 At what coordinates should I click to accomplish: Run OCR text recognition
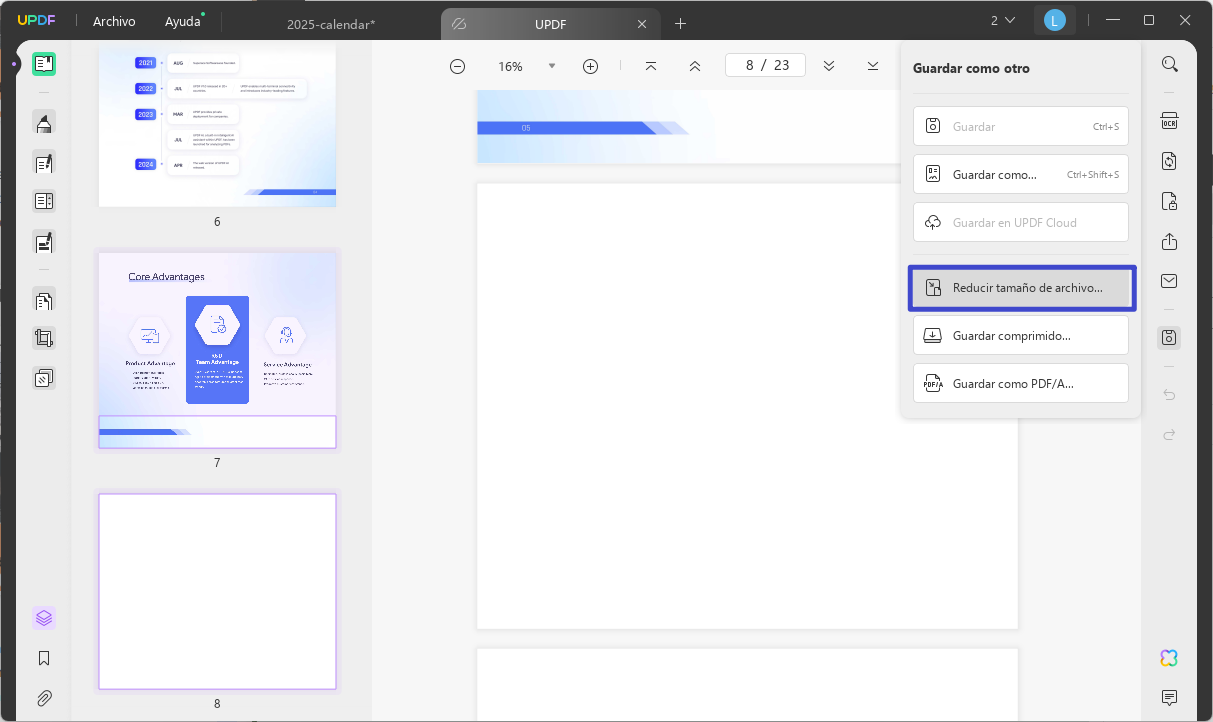pyautogui.click(x=1169, y=121)
